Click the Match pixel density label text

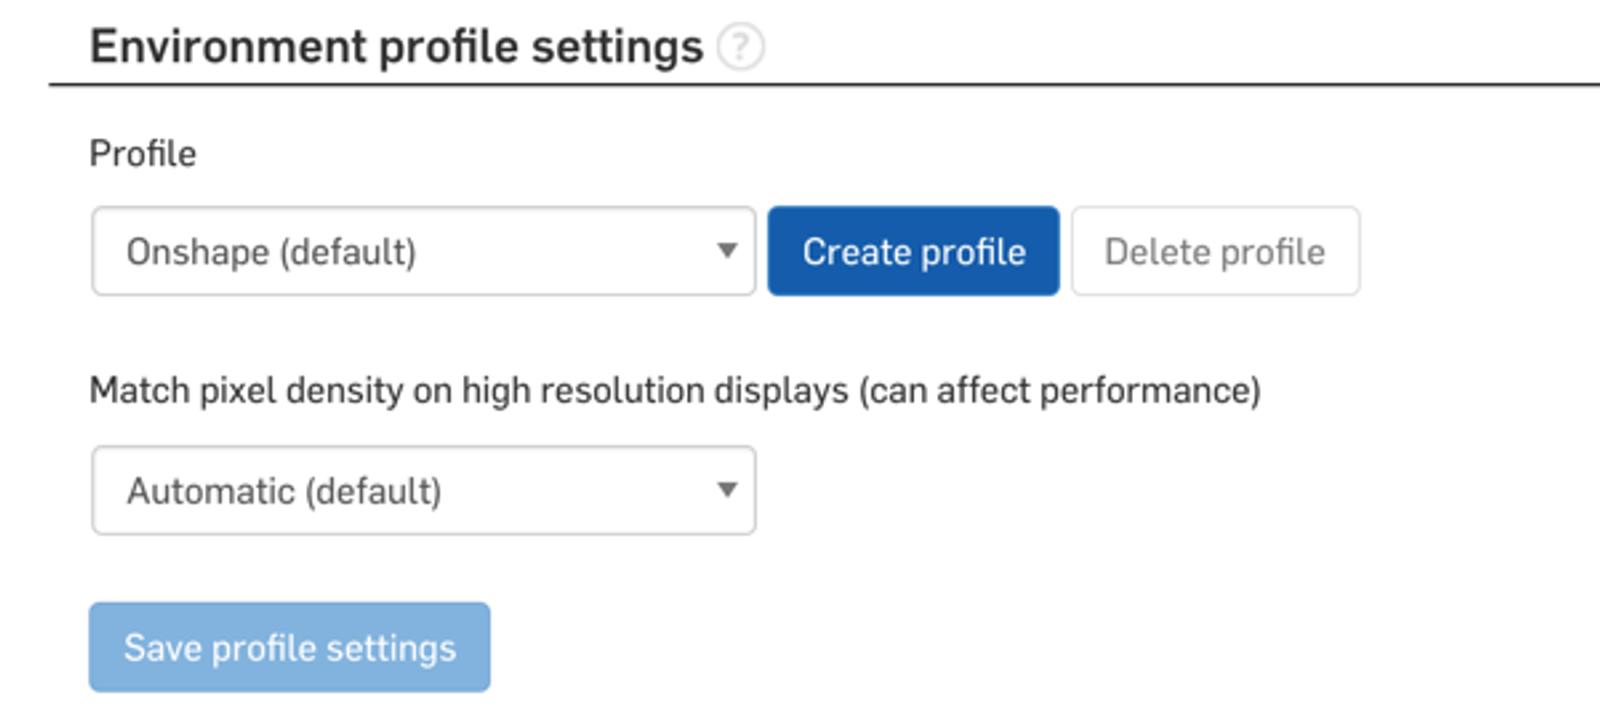(470, 390)
